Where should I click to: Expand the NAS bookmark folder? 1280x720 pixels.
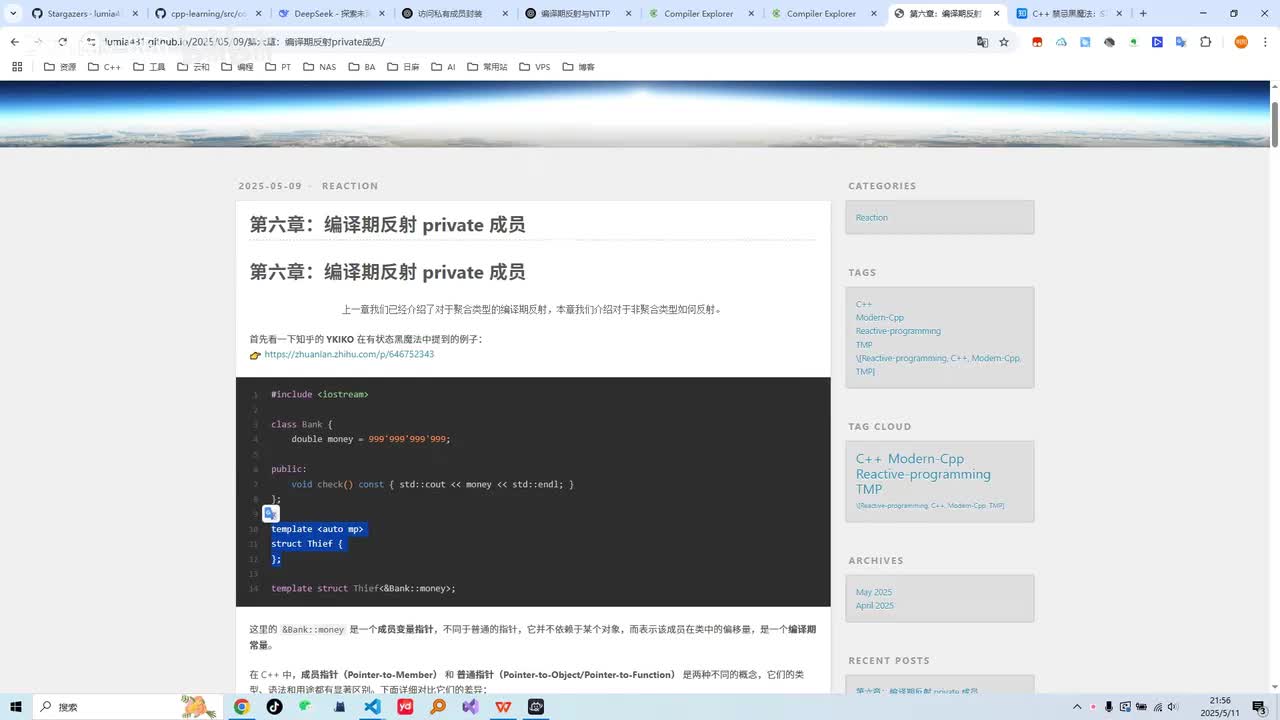(x=319, y=67)
